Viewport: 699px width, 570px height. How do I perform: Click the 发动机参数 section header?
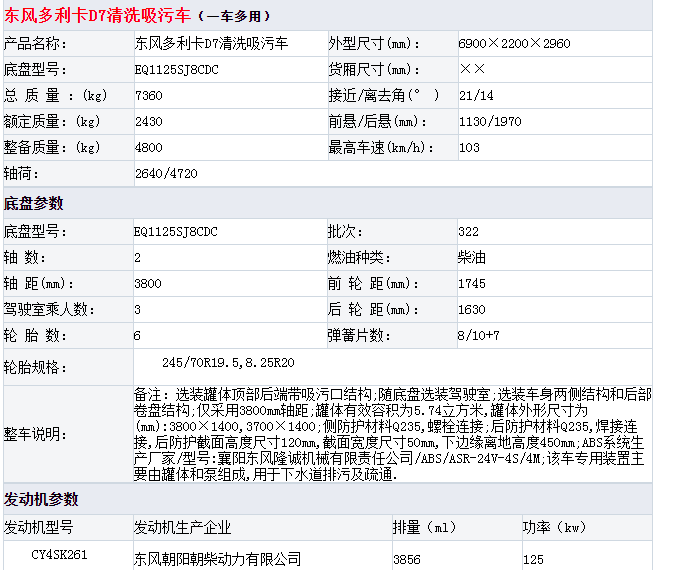41,499
